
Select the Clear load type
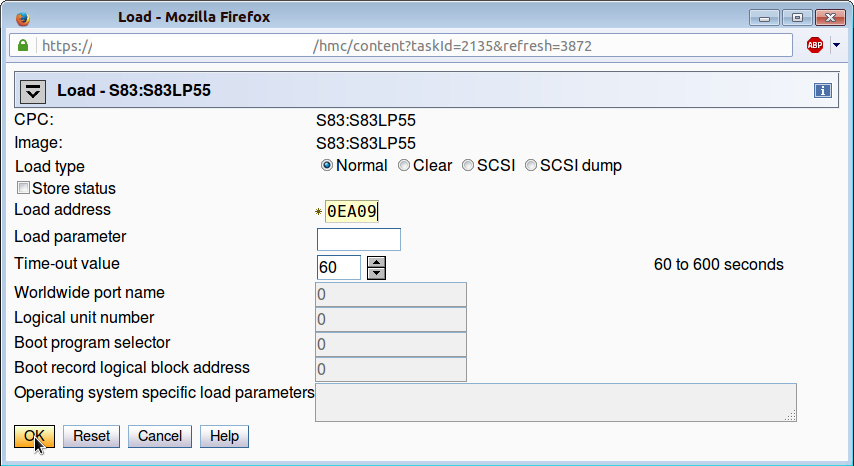point(404,166)
